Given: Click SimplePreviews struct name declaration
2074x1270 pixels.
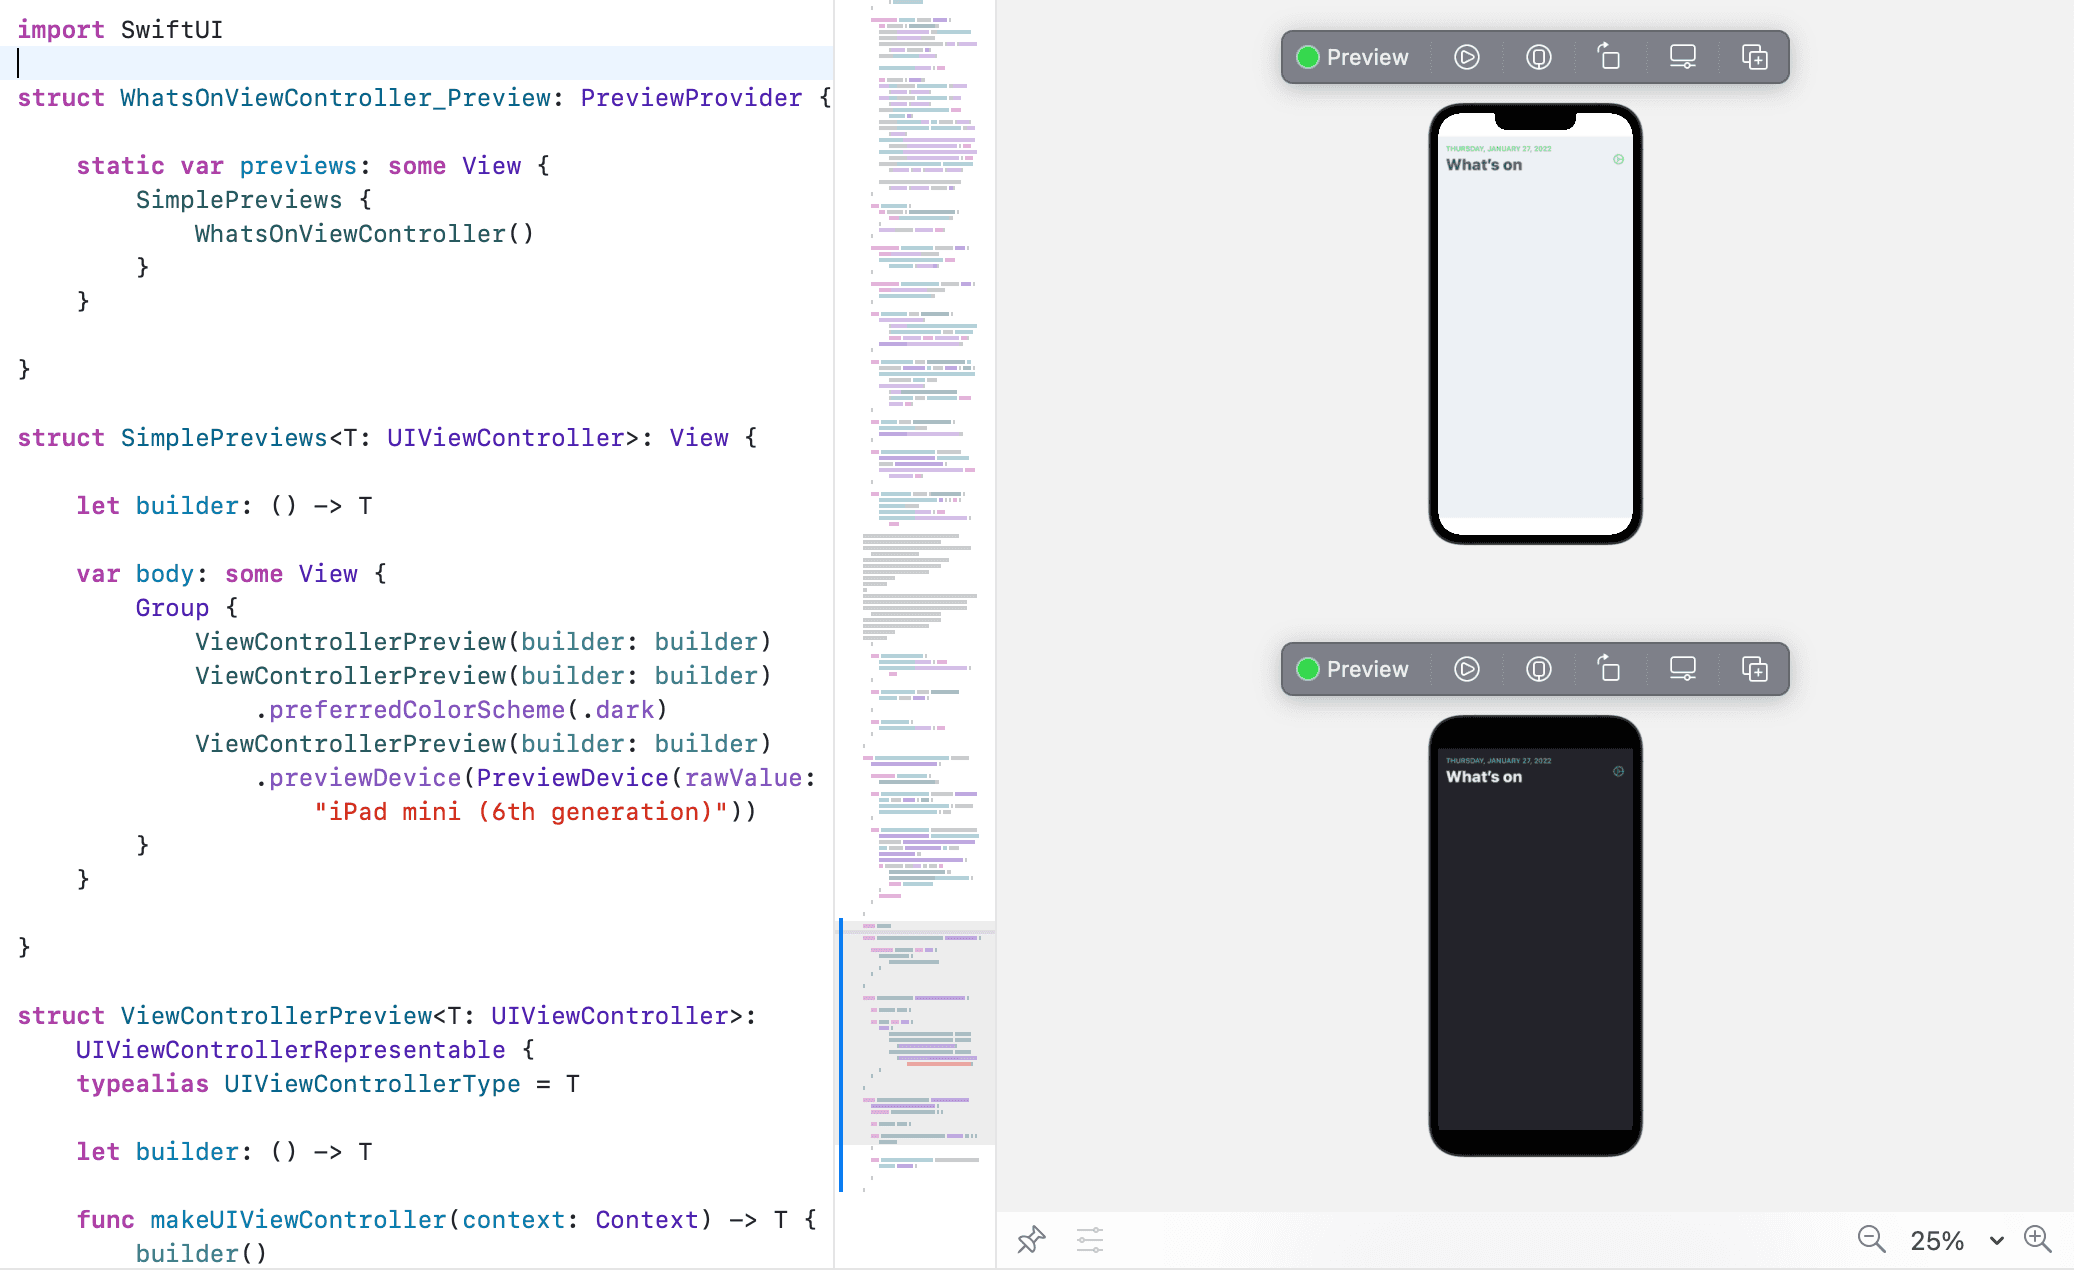Looking at the screenshot, I should pyautogui.click(x=224, y=438).
